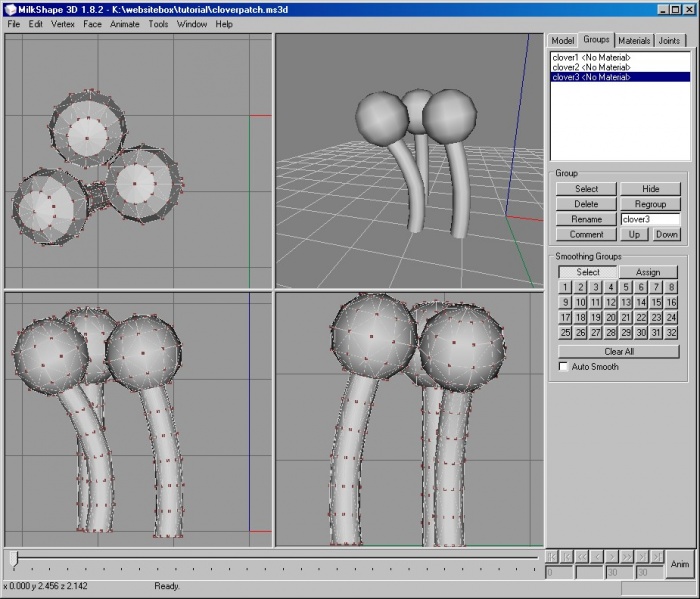This screenshot has height=599, width=700.
Task: Enable the Auto Smooth checkbox
Action: click(x=564, y=367)
